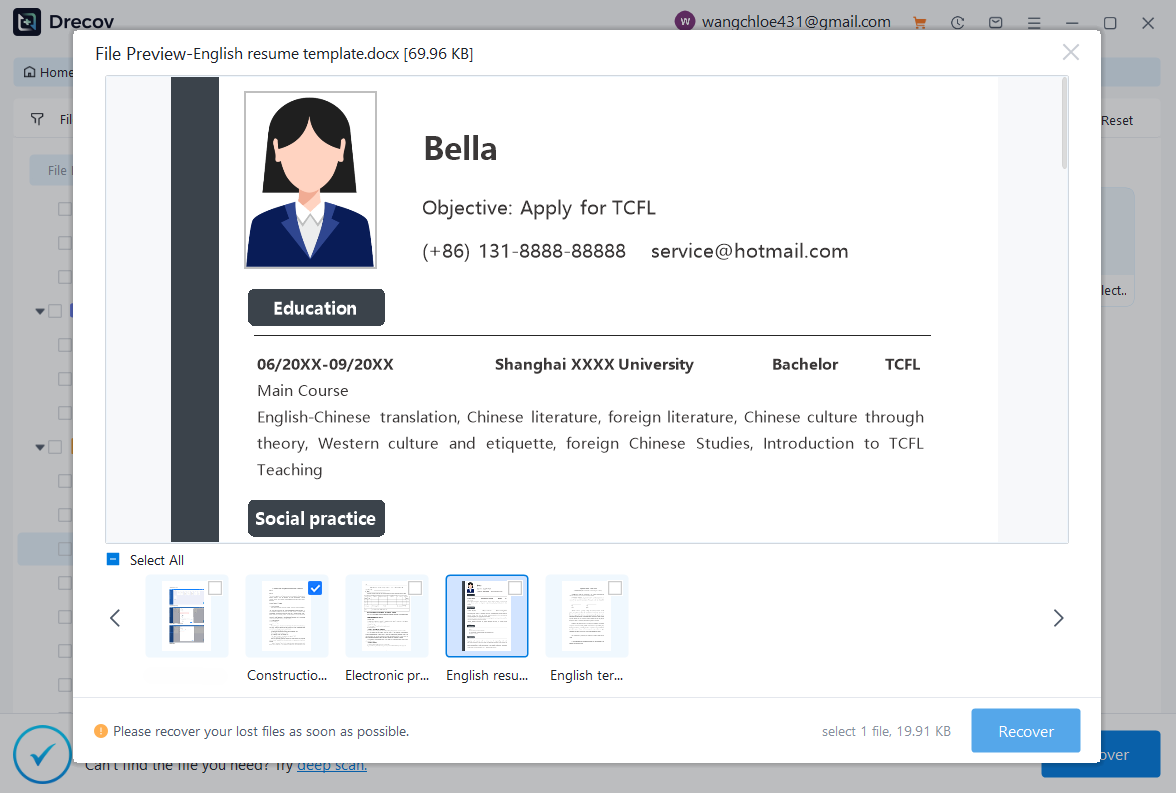Open the feedback mail icon
The width and height of the screenshot is (1176, 793).
(x=996, y=22)
